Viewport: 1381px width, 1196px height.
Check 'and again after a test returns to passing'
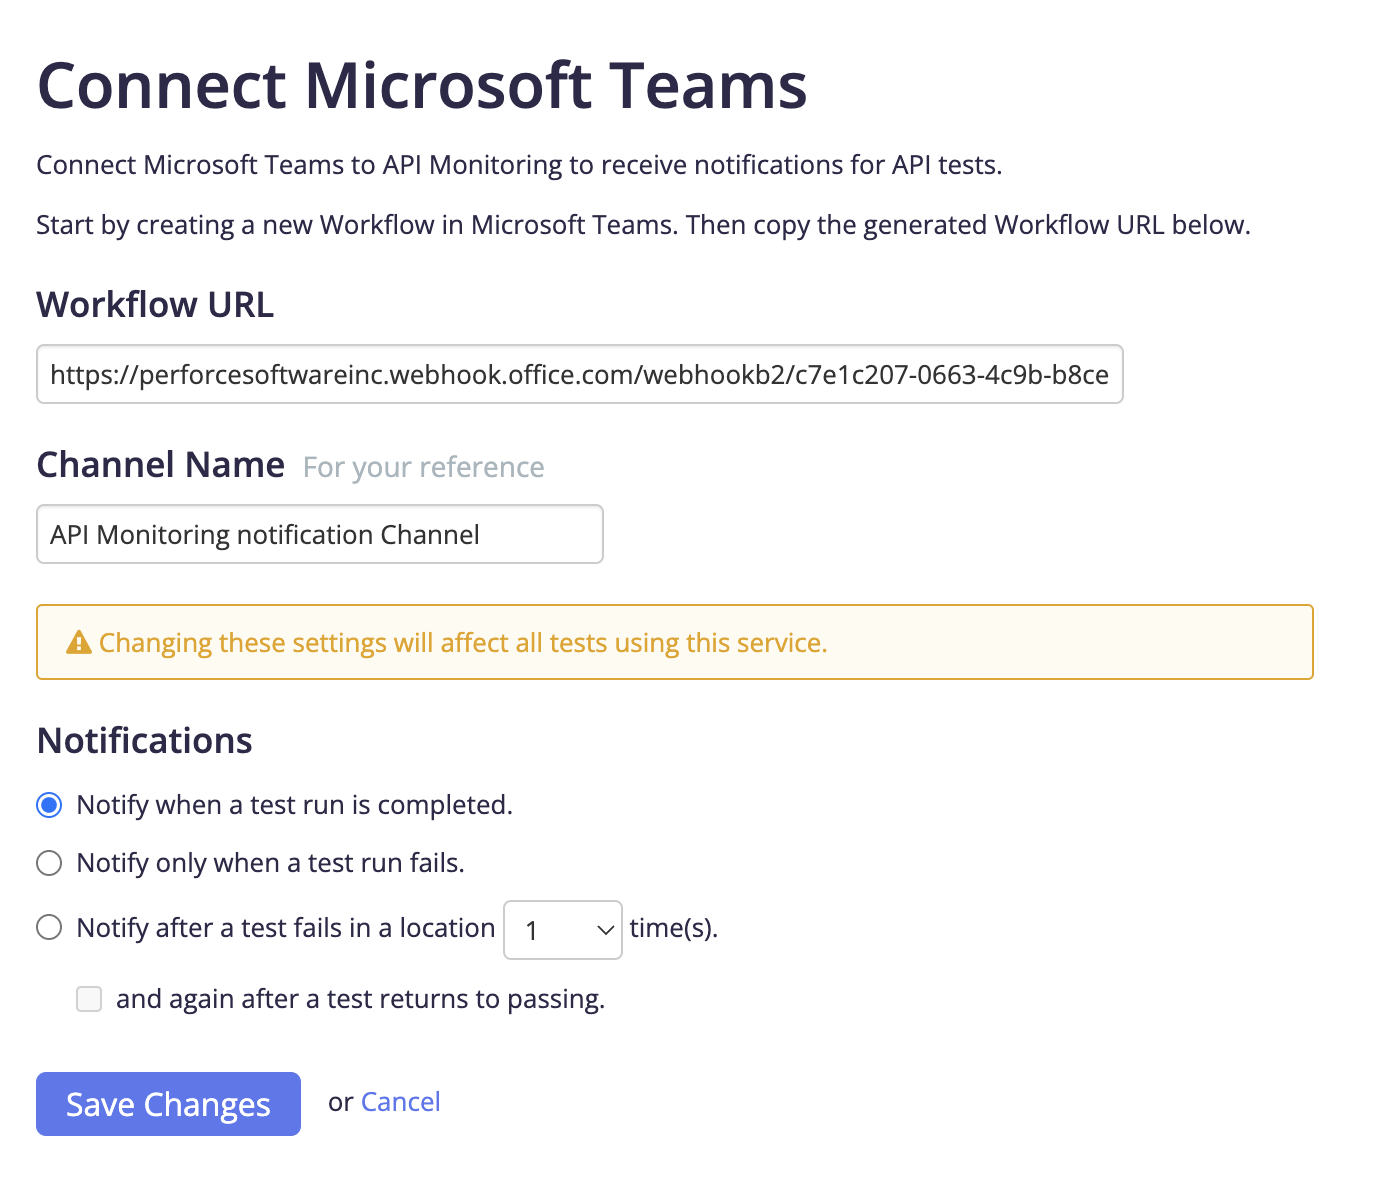click(89, 999)
